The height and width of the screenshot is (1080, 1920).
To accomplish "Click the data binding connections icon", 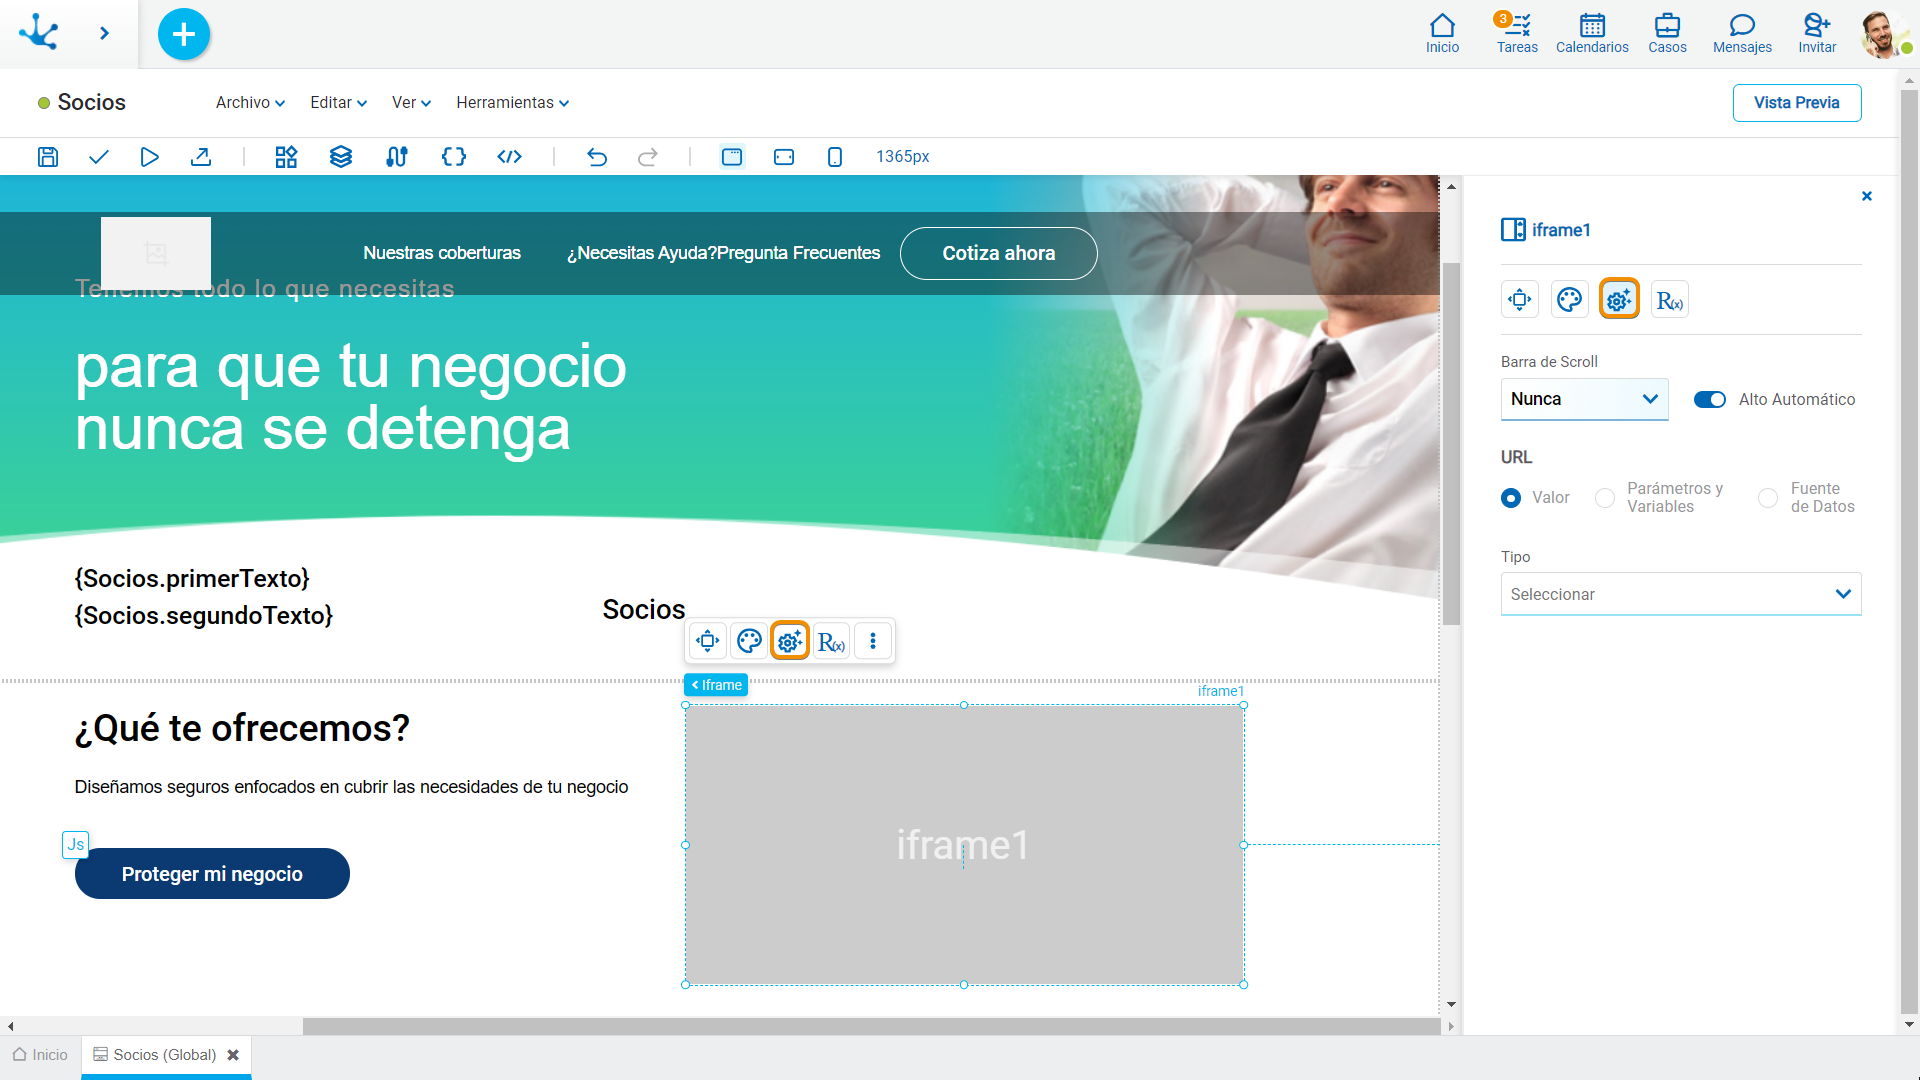I will click(397, 157).
